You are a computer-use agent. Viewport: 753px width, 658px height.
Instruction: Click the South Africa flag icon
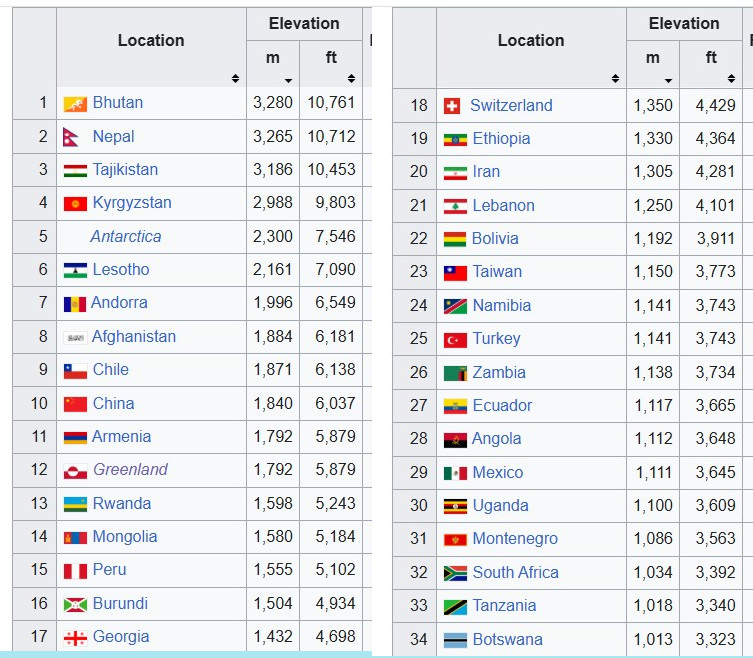pos(455,573)
